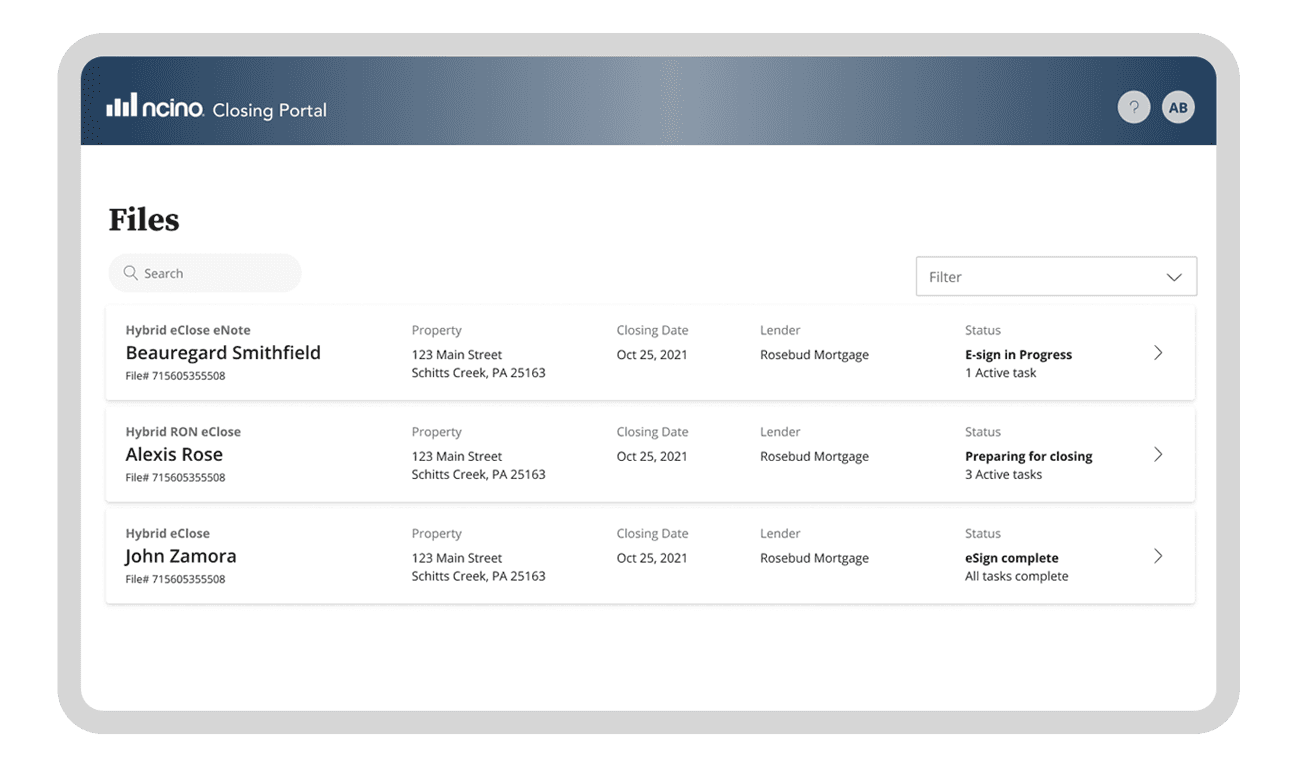1300x769 pixels.
Task: Click the Alexis Rose file name
Action: coord(174,454)
